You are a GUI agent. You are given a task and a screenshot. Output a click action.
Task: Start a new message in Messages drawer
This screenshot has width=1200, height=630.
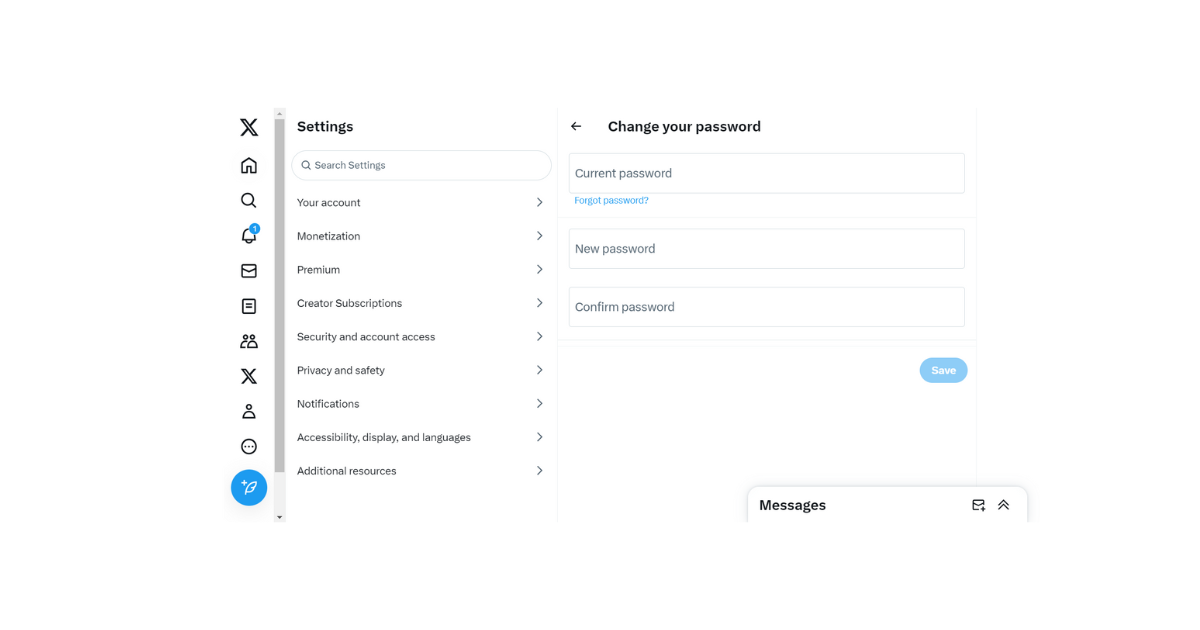click(978, 505)
